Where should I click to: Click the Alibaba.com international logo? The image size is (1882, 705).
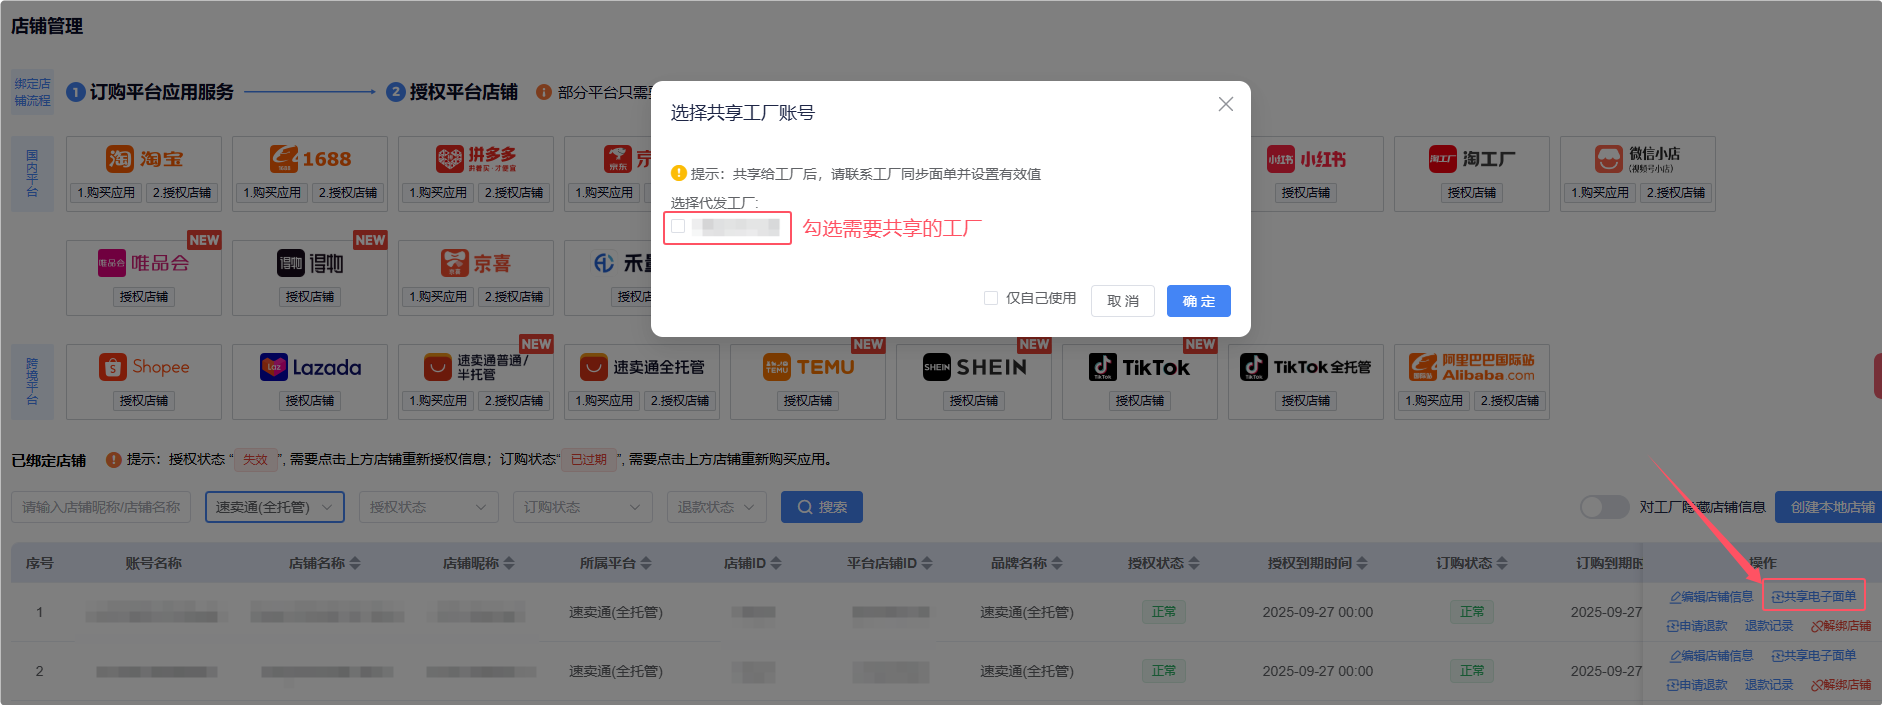(1472, 367)
